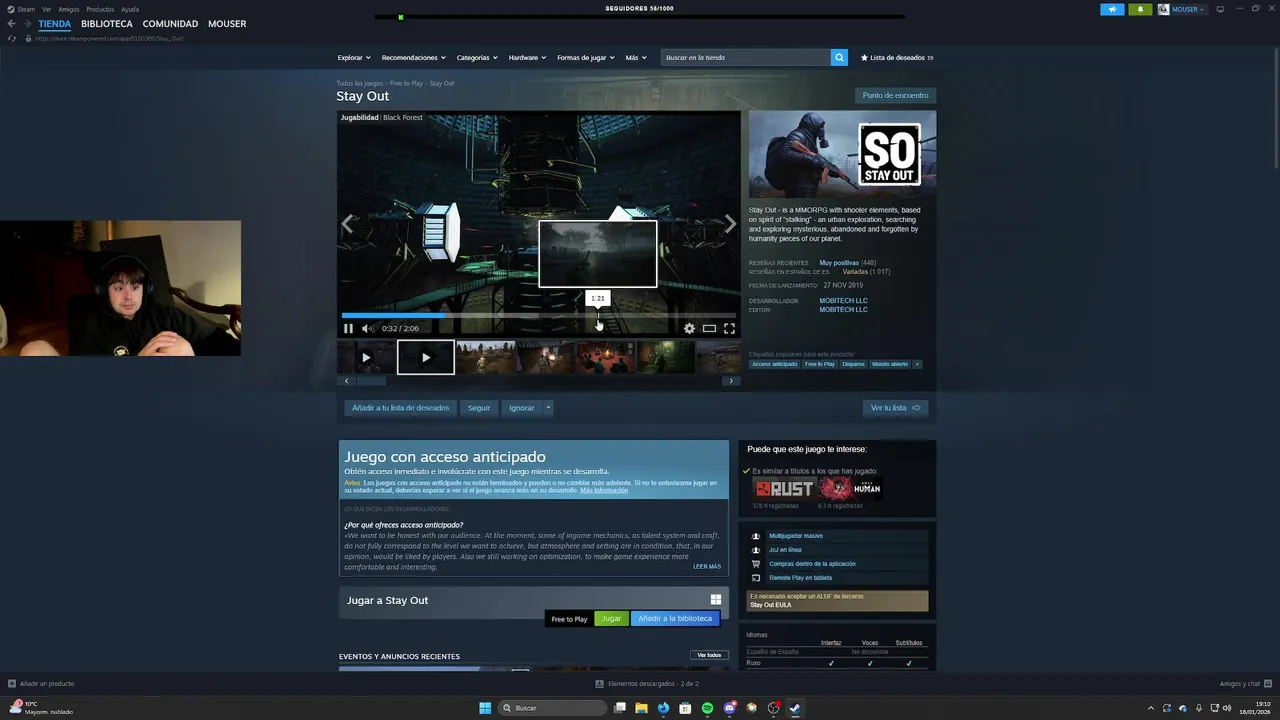This screenshot has height=720, width=1280.
Task: Expand the Recomendaciones dropdown
Action: [414, 57]
